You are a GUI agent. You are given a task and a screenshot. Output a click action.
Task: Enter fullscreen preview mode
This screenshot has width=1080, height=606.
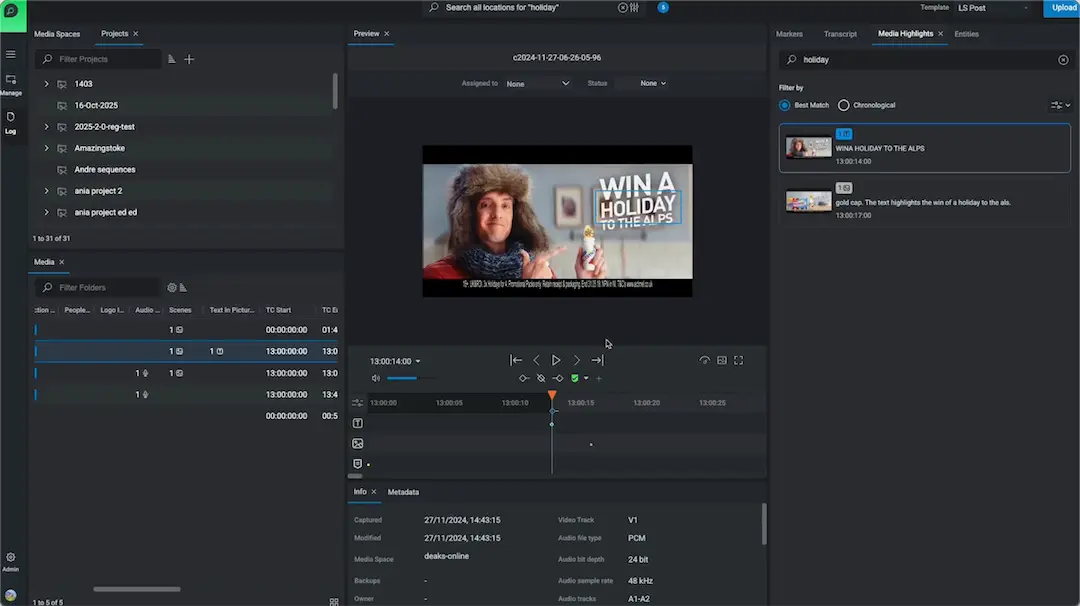739,360
